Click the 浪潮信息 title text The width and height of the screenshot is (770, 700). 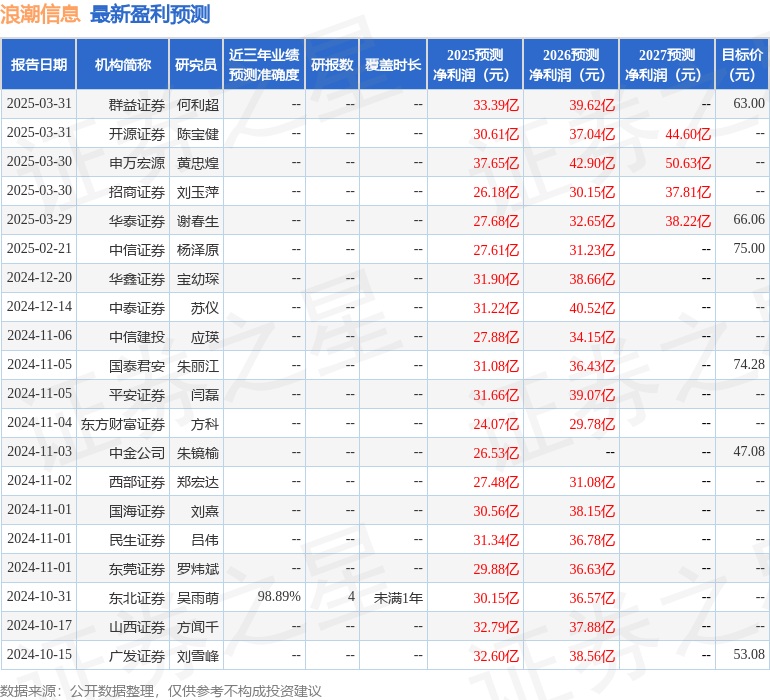tap(40, 14)
